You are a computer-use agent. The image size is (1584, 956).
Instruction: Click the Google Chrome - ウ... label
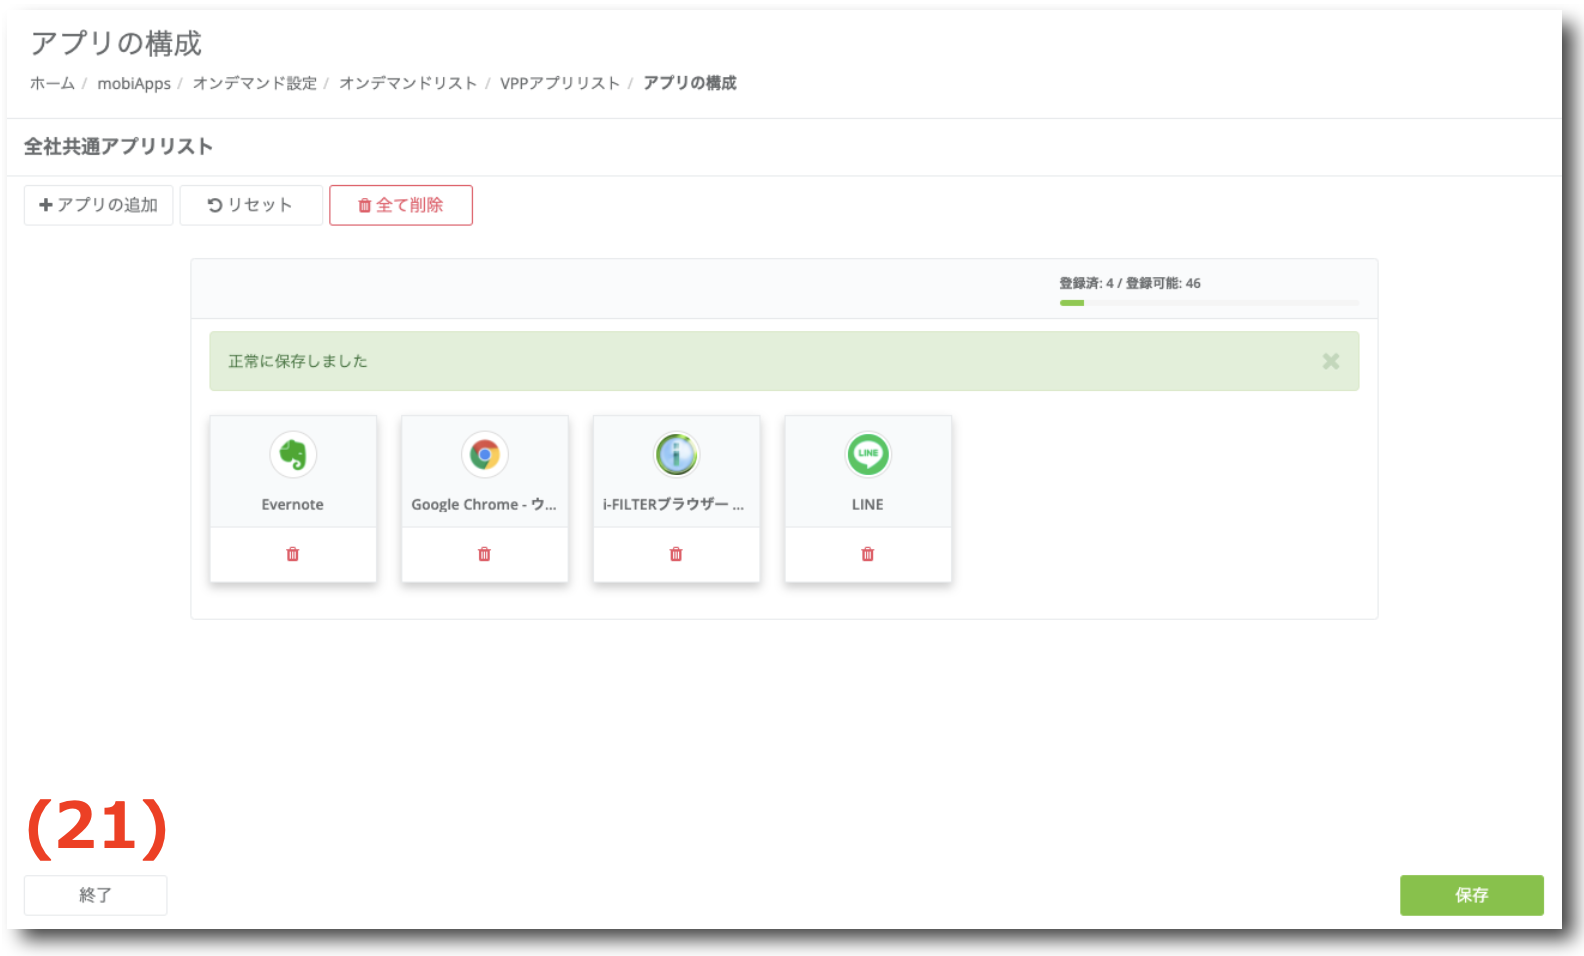484,504
